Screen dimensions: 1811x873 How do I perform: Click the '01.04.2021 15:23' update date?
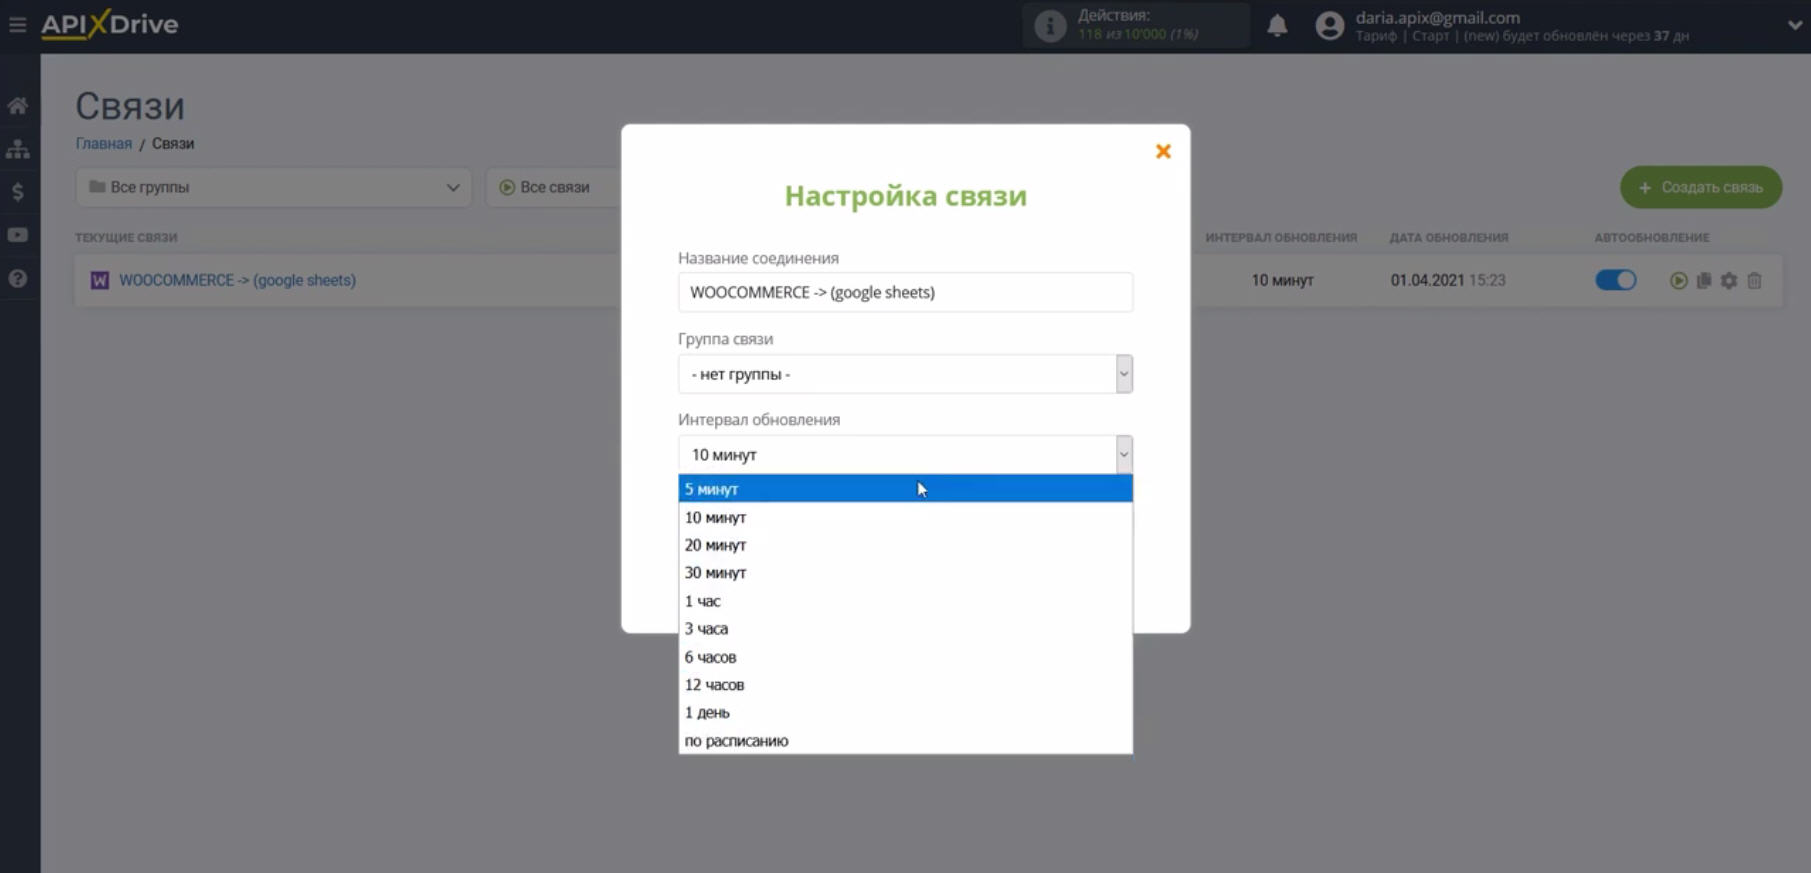1447,280
